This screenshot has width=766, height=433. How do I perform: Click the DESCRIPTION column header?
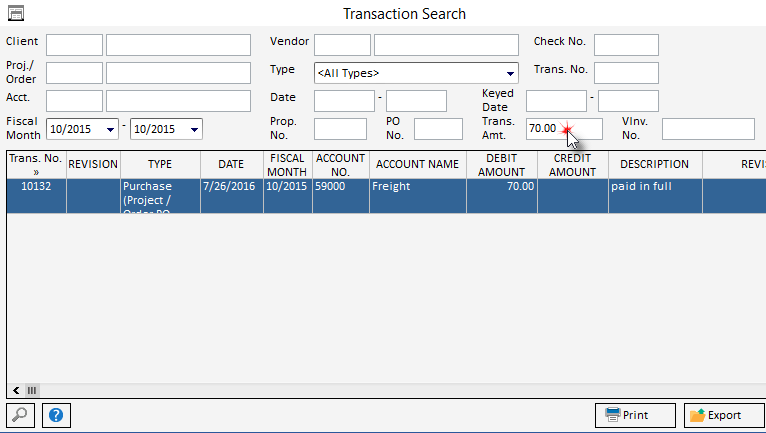pyautogui.click(x=654, y=164)
